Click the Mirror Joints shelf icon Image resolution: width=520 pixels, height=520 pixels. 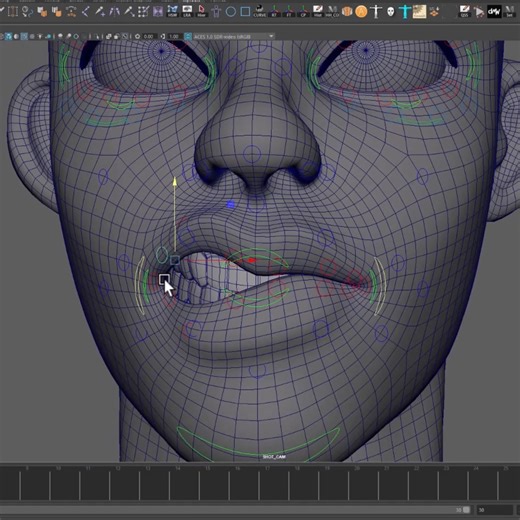[114, 12]
